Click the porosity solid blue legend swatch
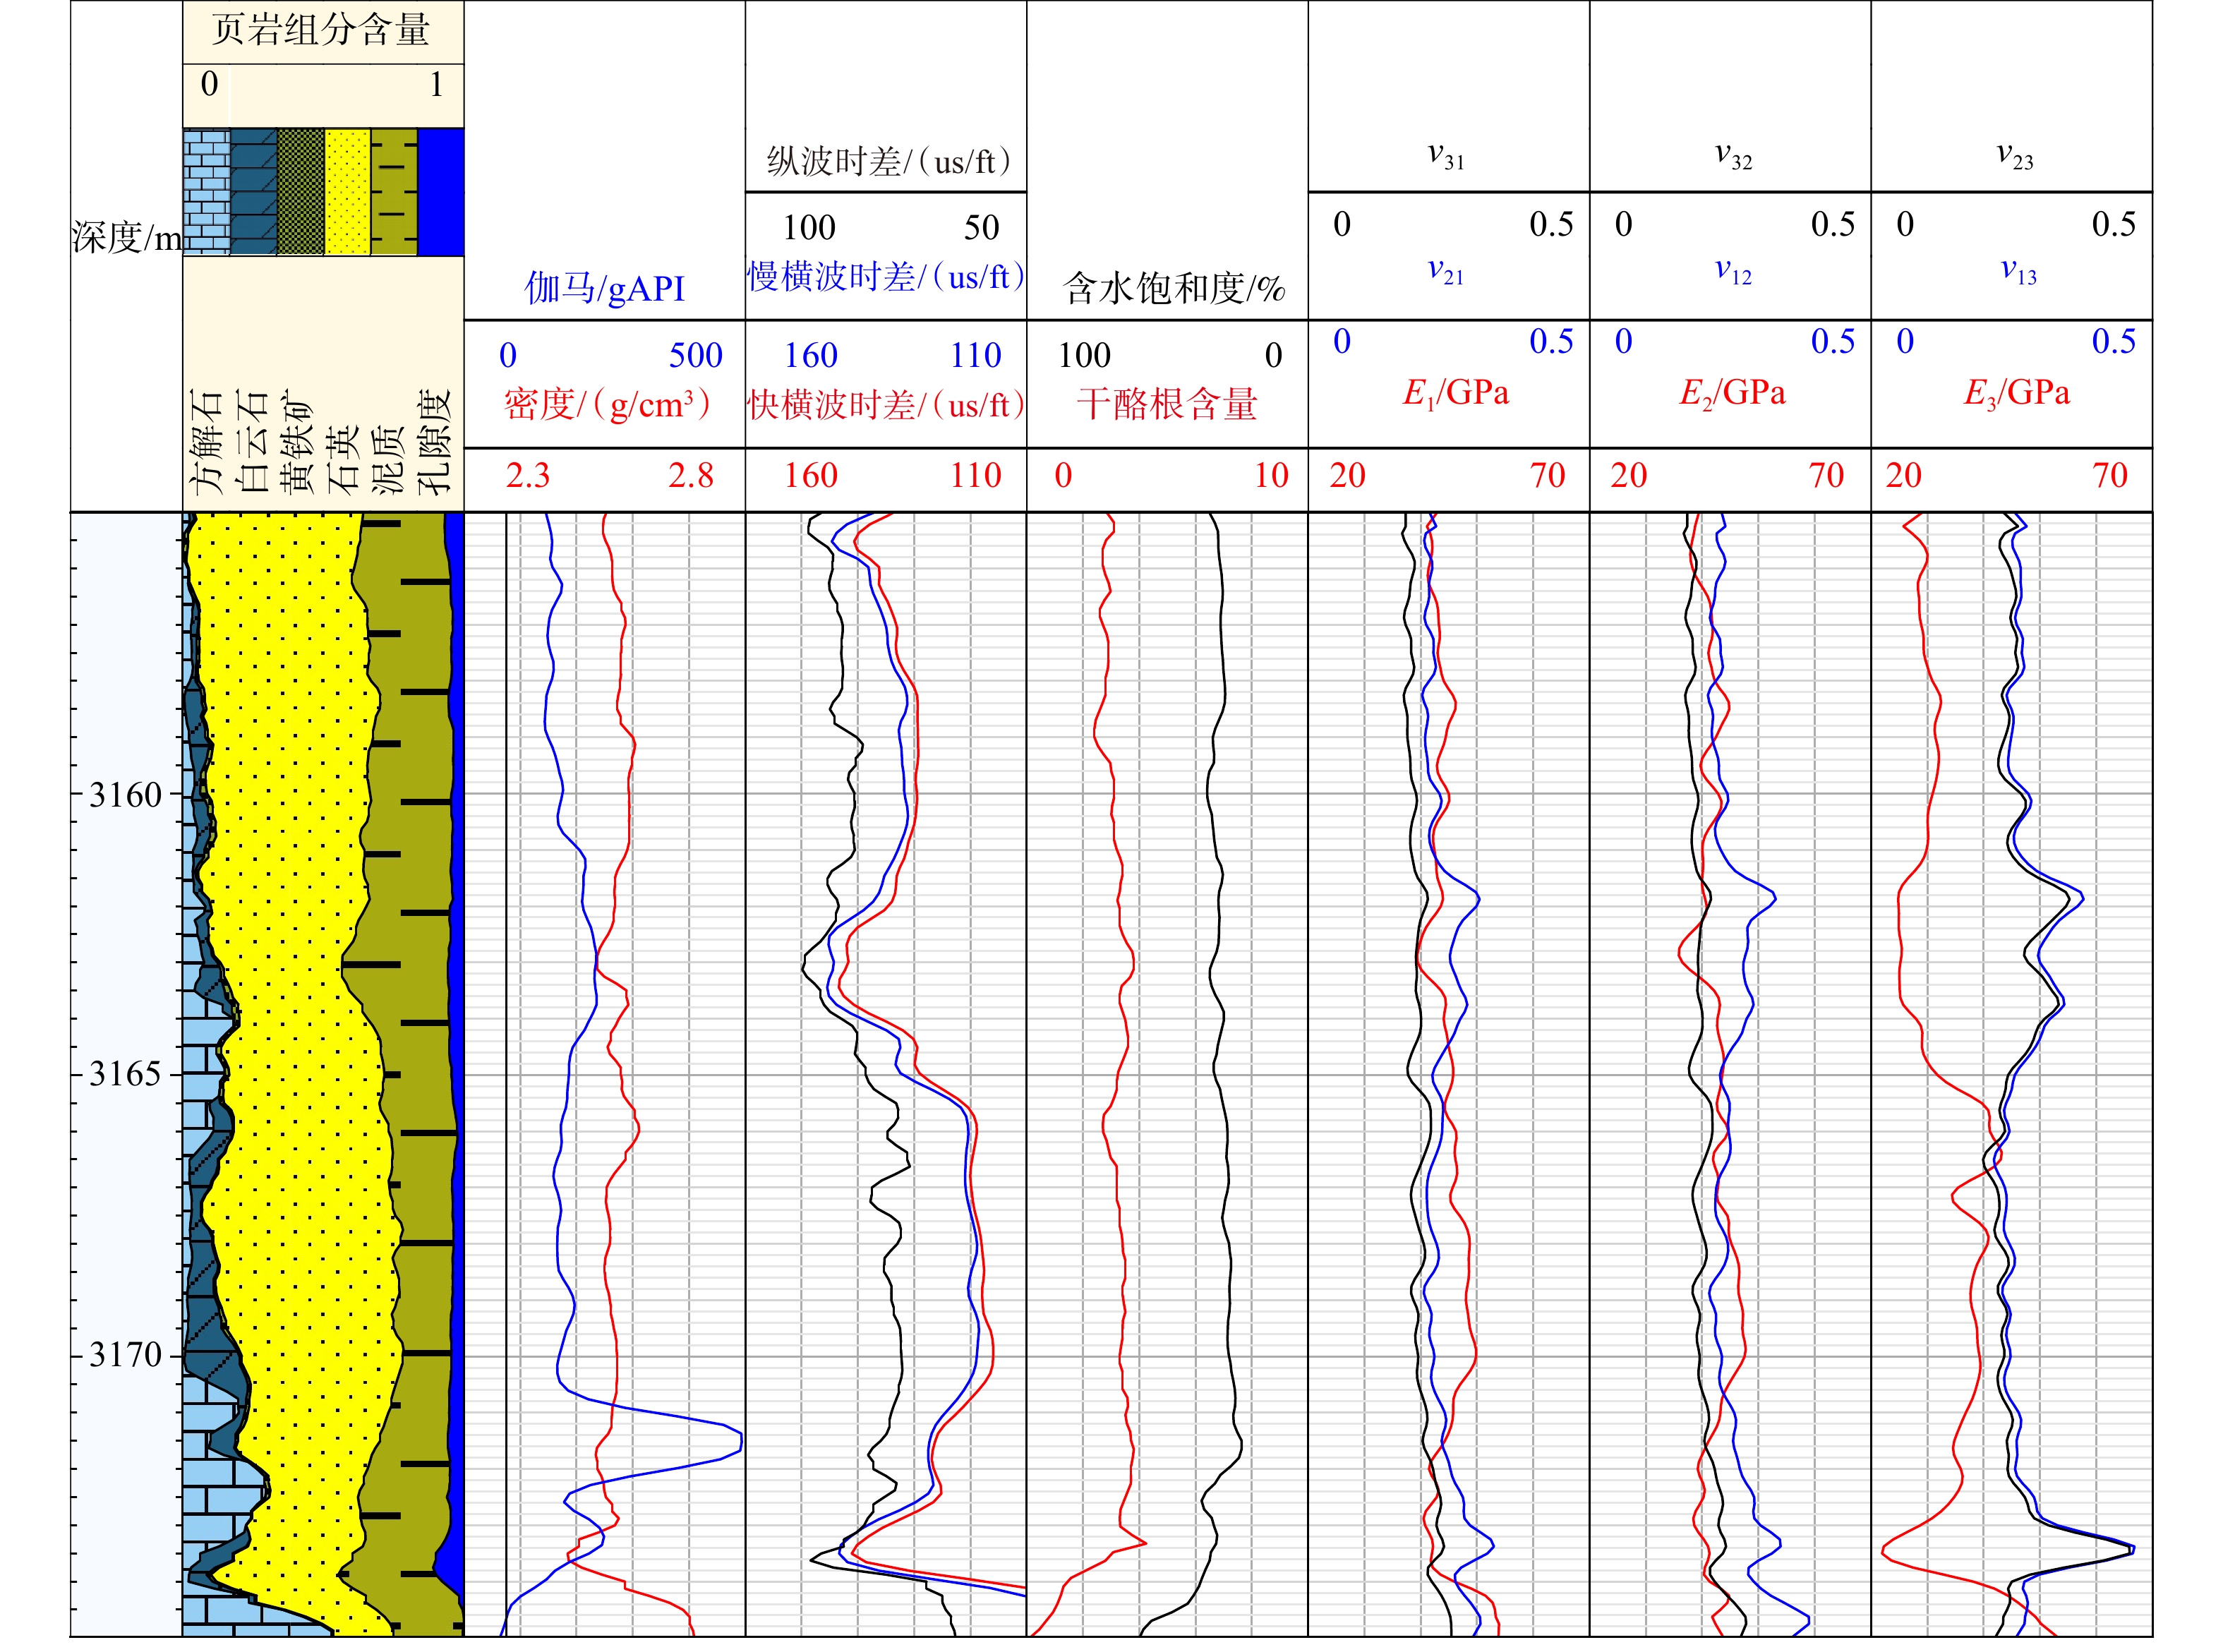 coord(440,191)
